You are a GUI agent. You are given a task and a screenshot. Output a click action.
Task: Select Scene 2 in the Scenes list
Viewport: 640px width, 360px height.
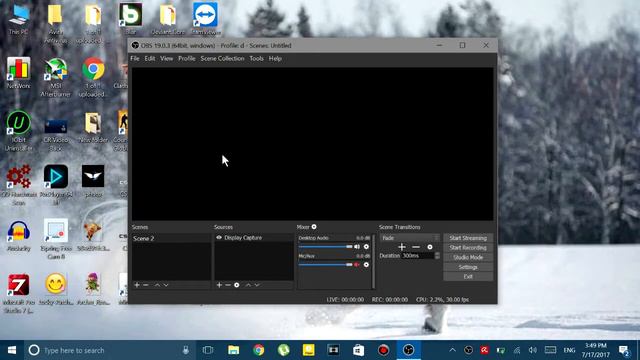(x=171, y=238)
